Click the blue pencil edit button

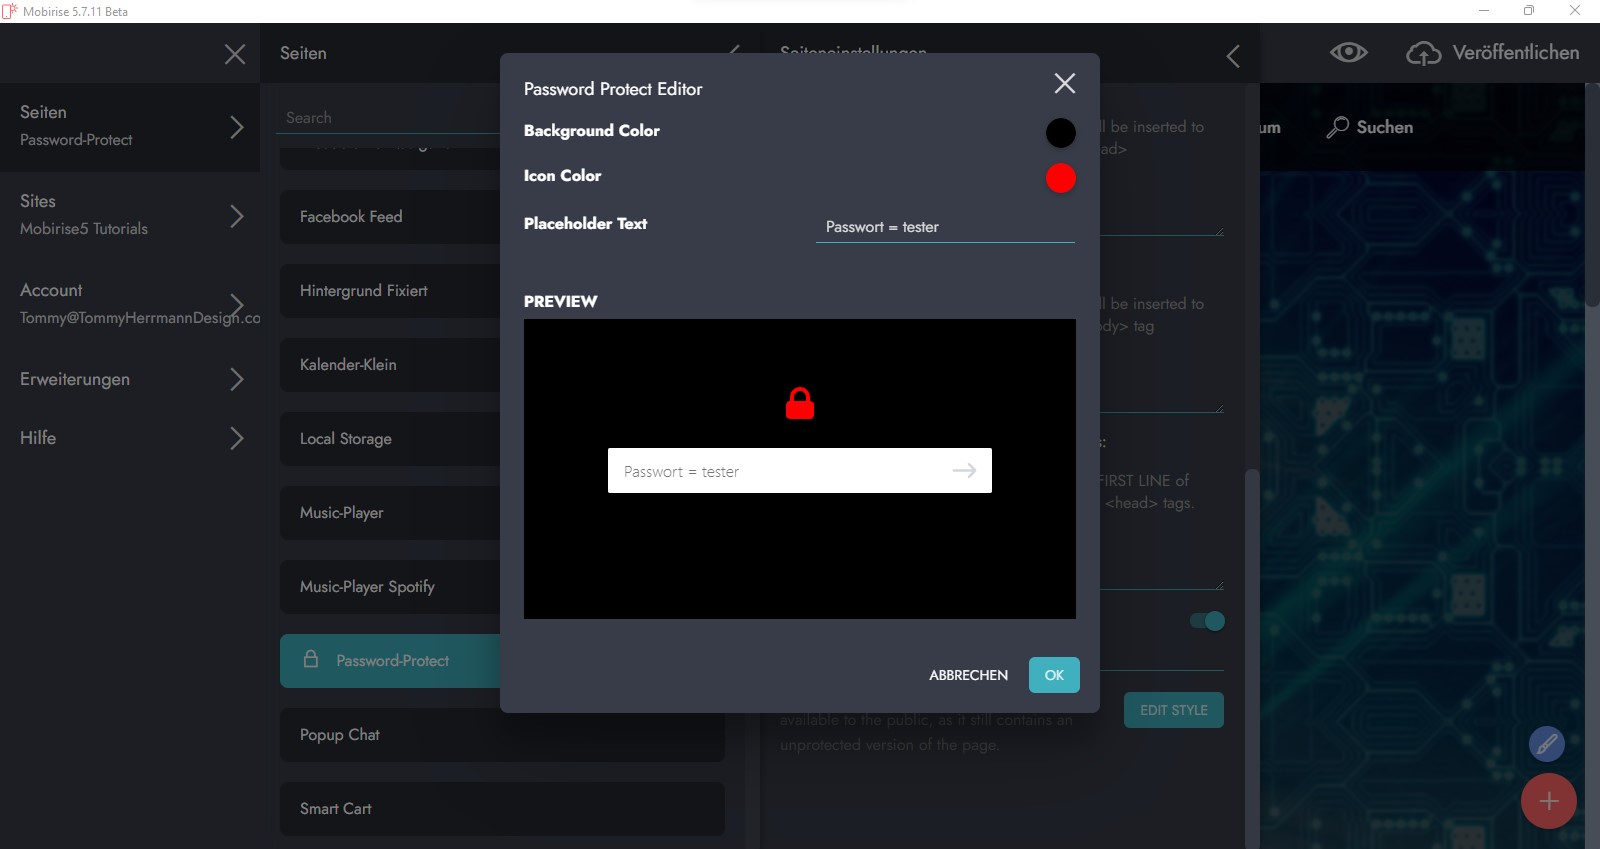[x=1547, y=744]
